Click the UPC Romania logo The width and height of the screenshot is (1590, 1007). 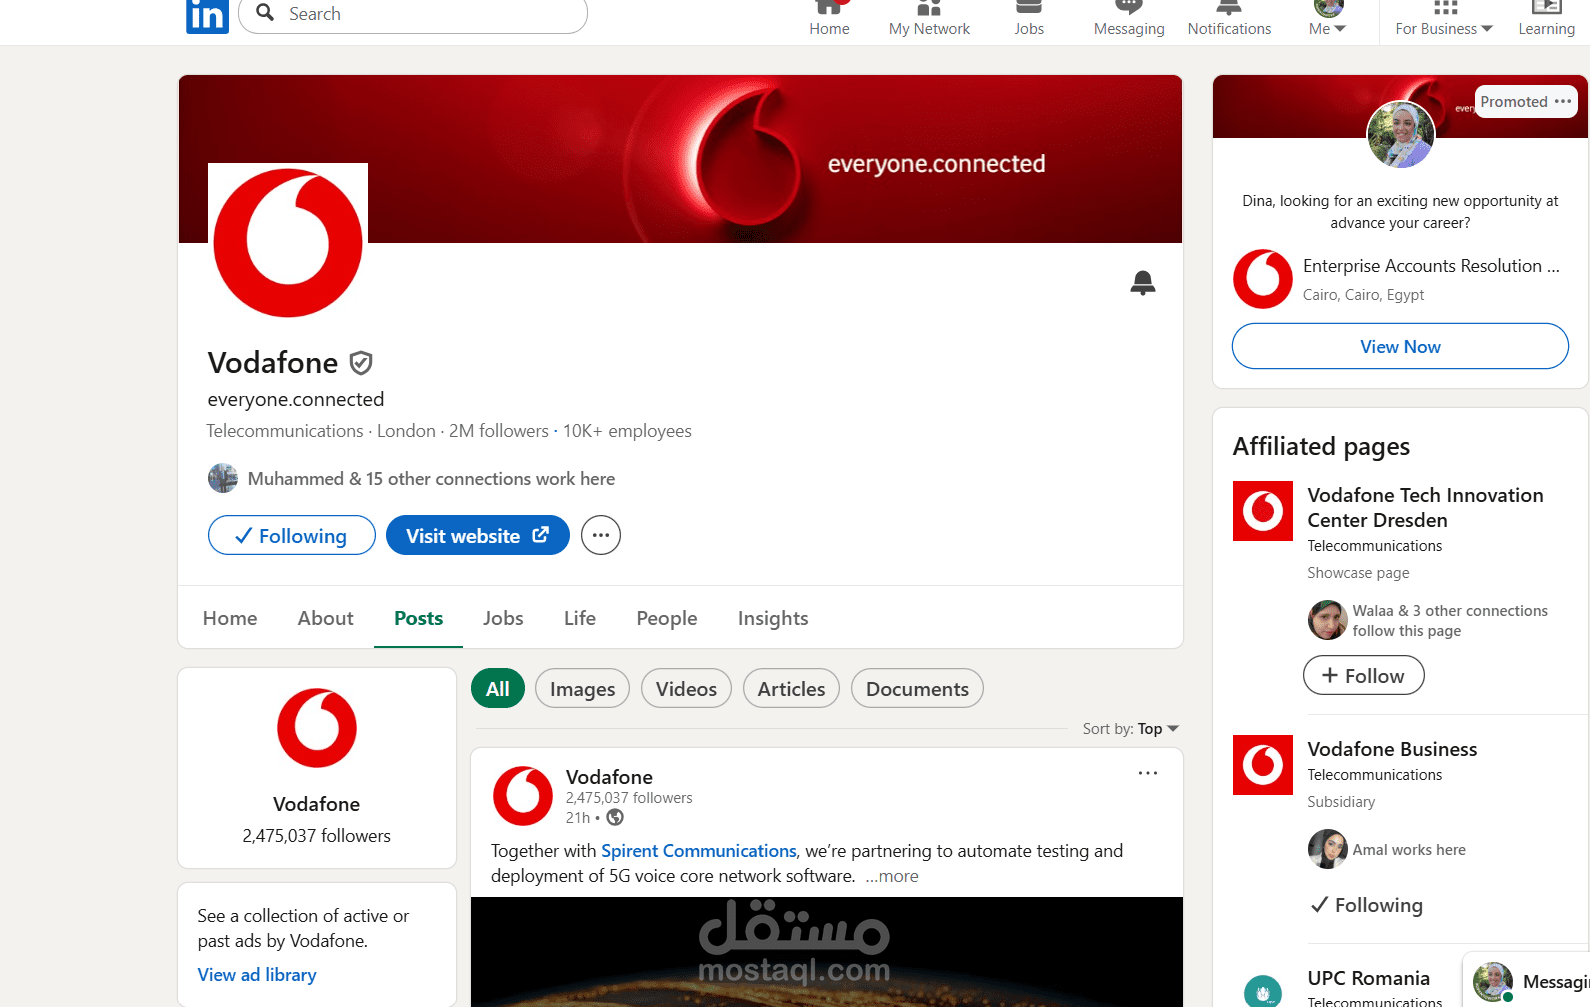1263,990
